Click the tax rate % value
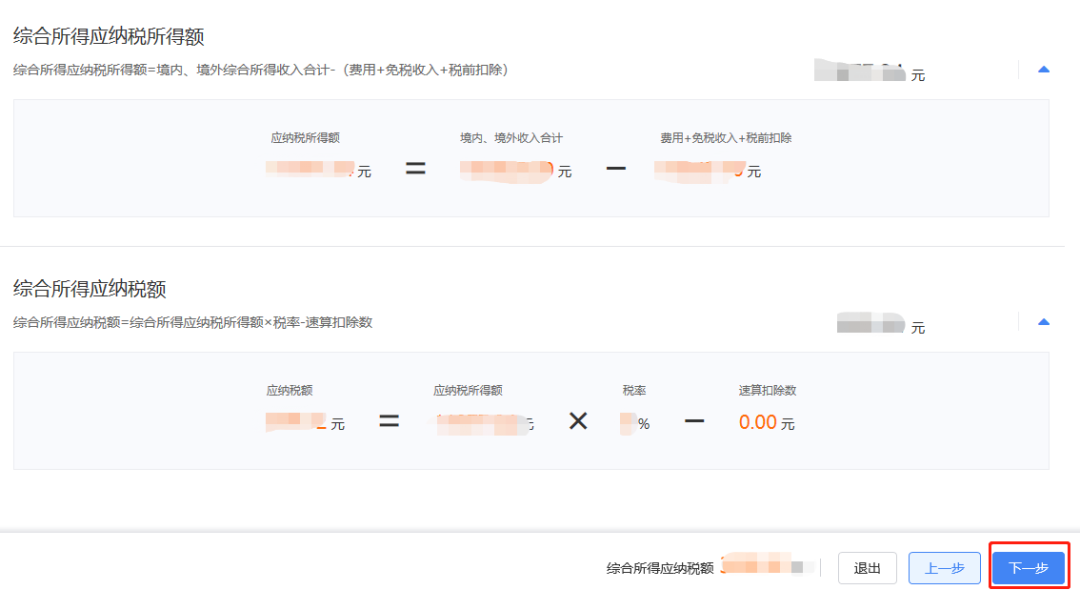 (x=635, y=423)
